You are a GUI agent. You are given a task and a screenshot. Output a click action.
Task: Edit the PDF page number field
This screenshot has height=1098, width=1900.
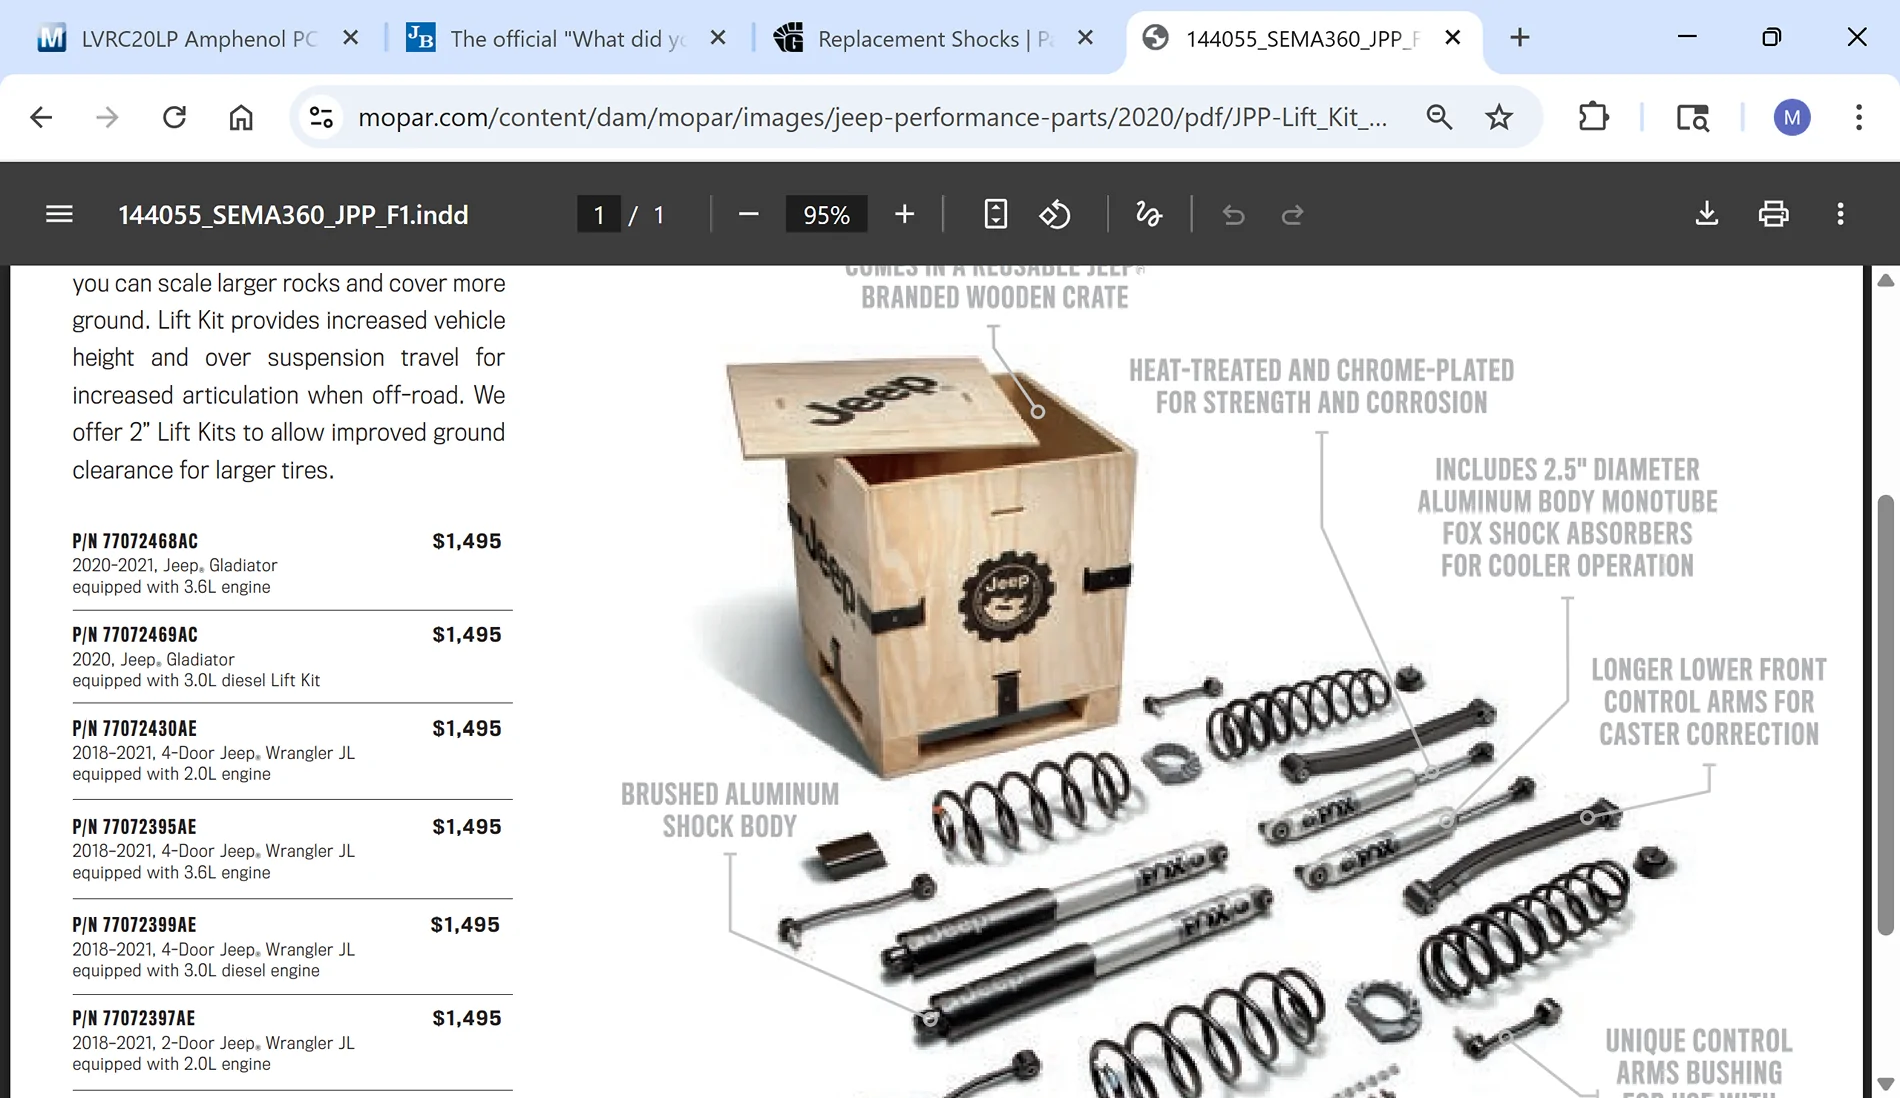click(x=598, y=214)
